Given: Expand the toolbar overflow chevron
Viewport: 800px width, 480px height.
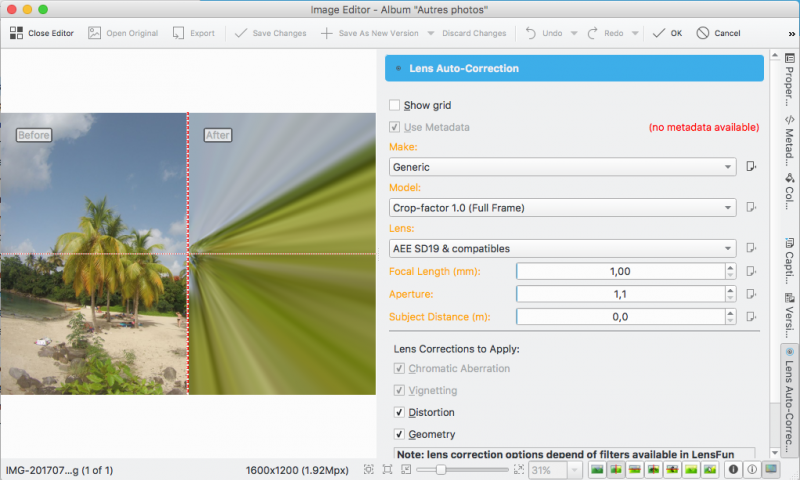Looking at the screenshot, I should (x=791, y=34).
